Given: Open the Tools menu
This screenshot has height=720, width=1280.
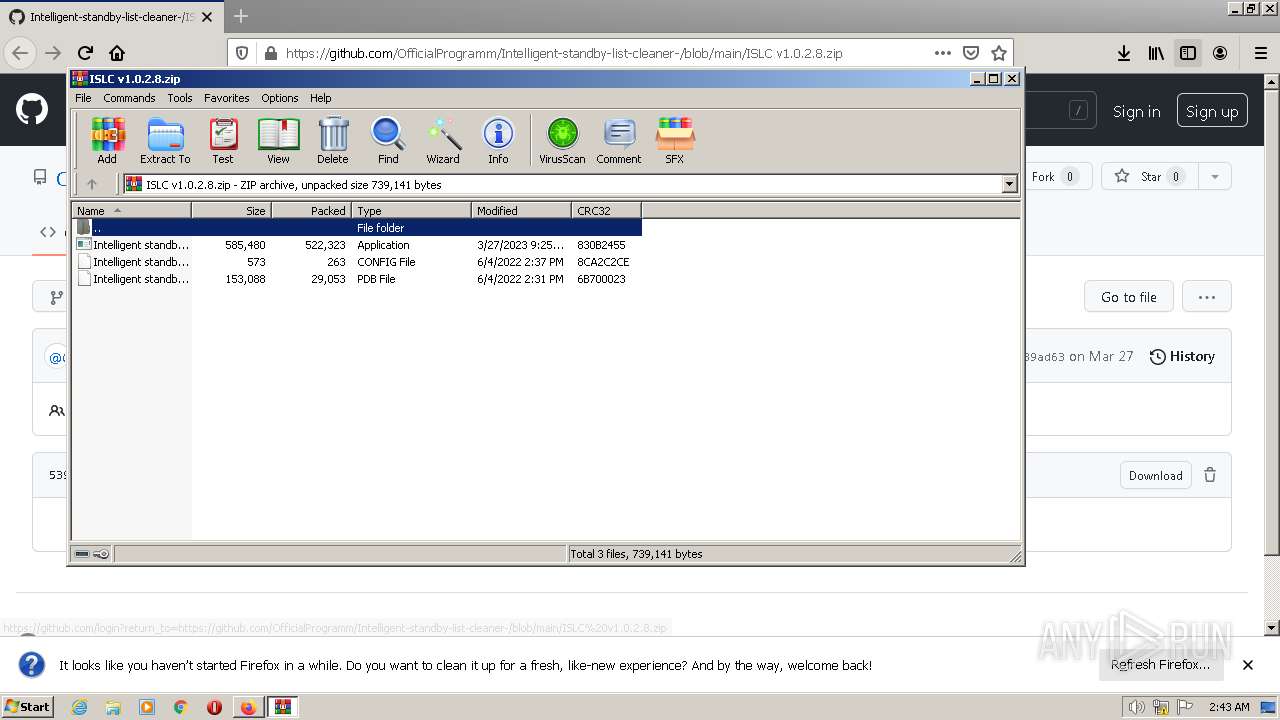Looking at the screenshot, I should coord(180,98).
